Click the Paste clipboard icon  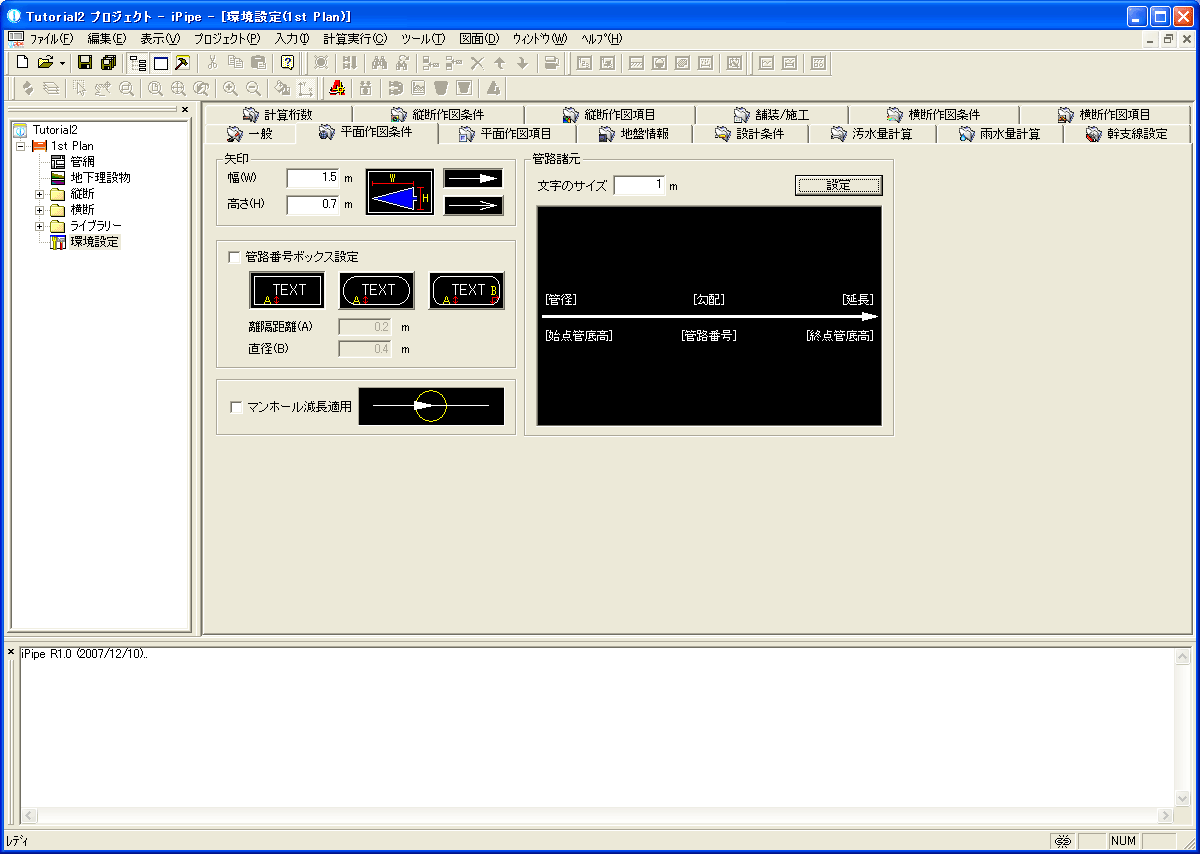(x=258, y=63)
